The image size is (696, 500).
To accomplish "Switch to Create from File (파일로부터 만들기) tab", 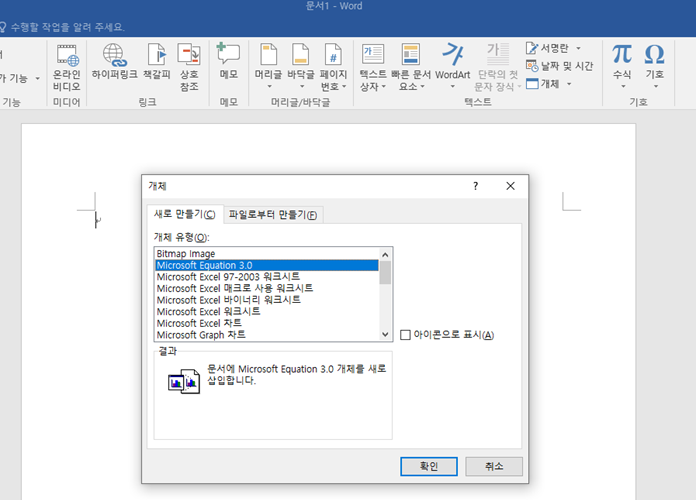I will pyautogui.click(x=273, y=215).
